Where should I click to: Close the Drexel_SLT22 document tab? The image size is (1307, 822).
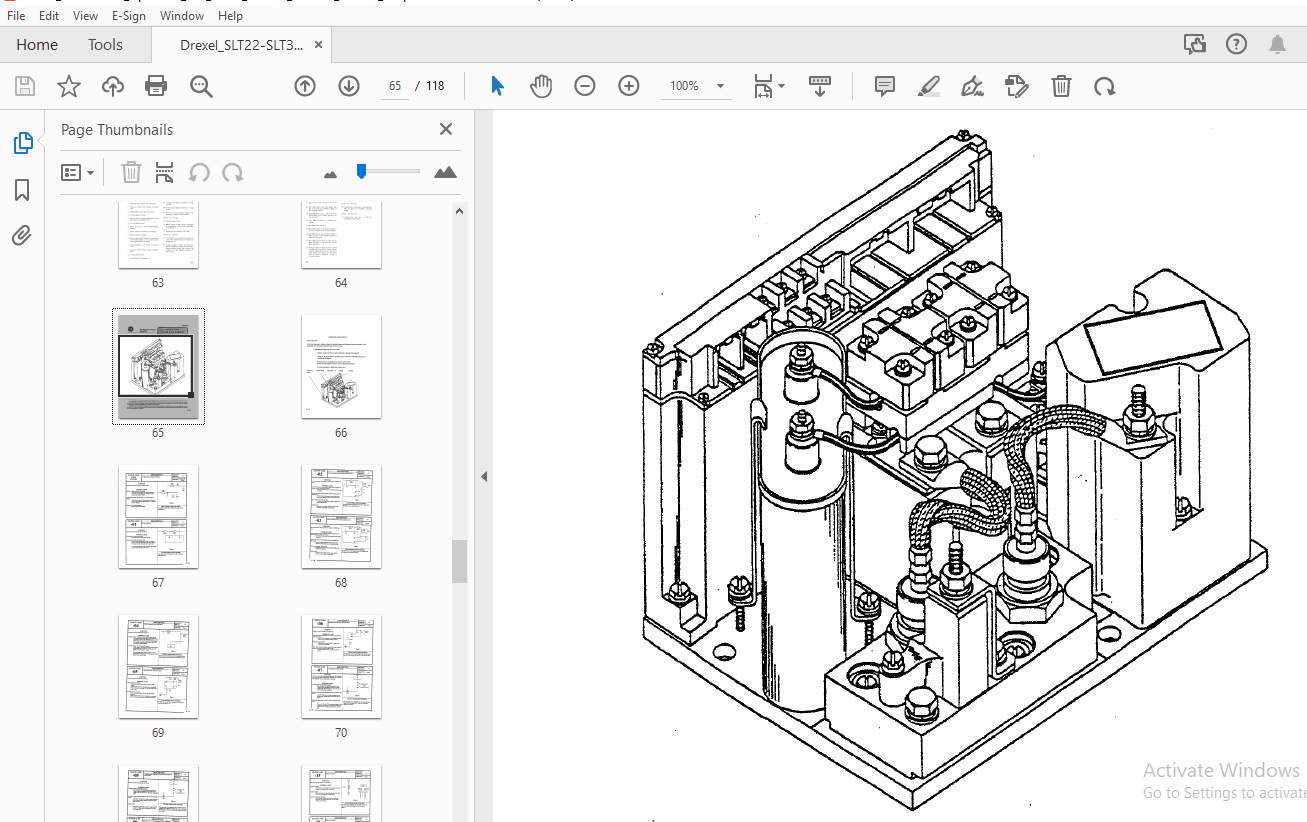[x=318, y=45]
